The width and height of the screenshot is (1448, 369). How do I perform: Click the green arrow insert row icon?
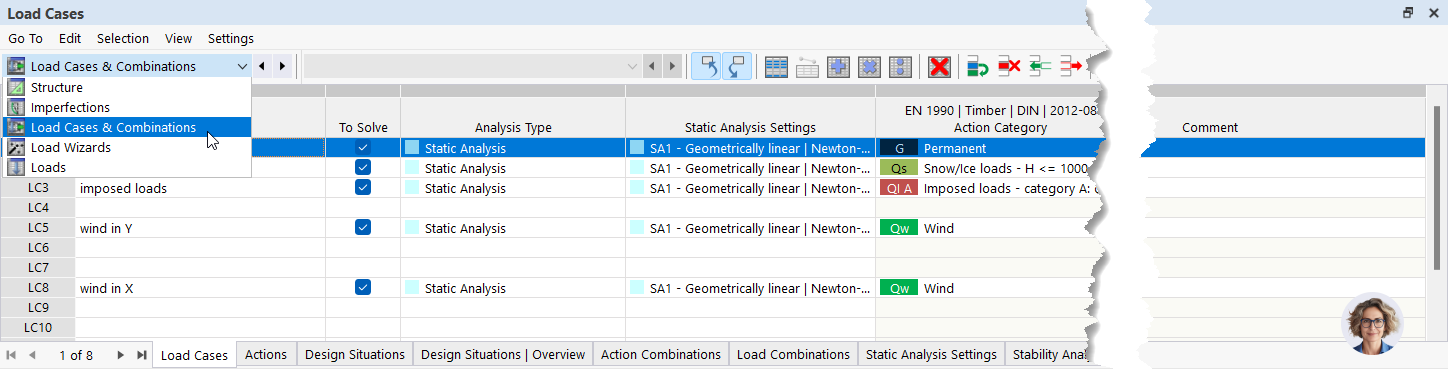[1040, 67]
